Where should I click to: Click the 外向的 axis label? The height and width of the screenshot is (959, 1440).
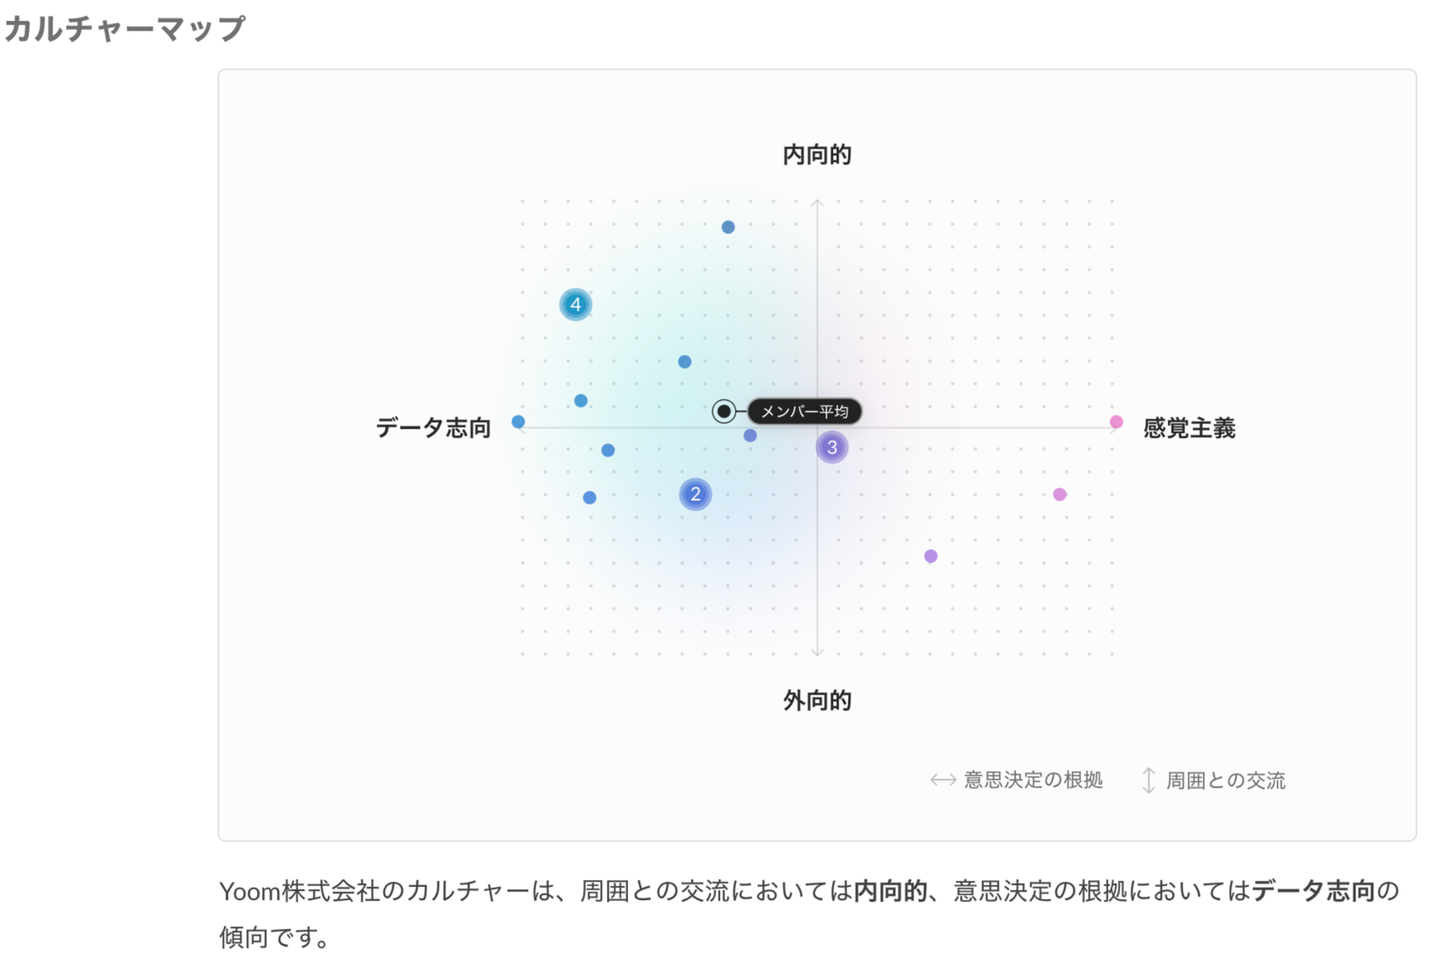tap(817, 700)
